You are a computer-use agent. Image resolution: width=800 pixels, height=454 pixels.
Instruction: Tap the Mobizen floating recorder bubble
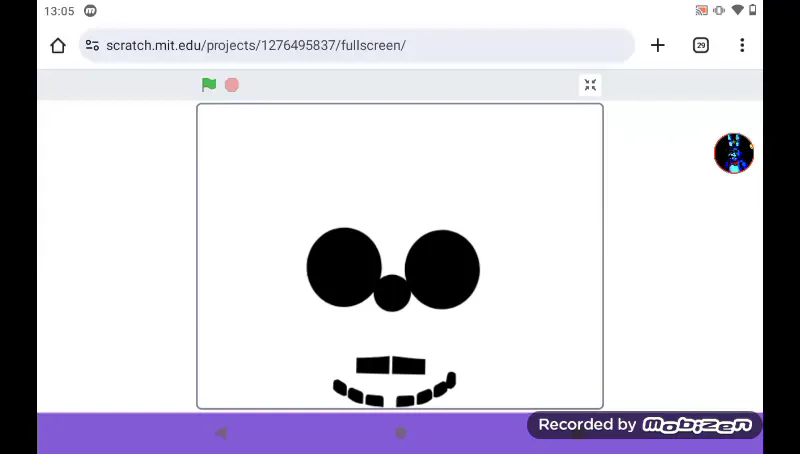pyautogui.click(x=734, y=153)
